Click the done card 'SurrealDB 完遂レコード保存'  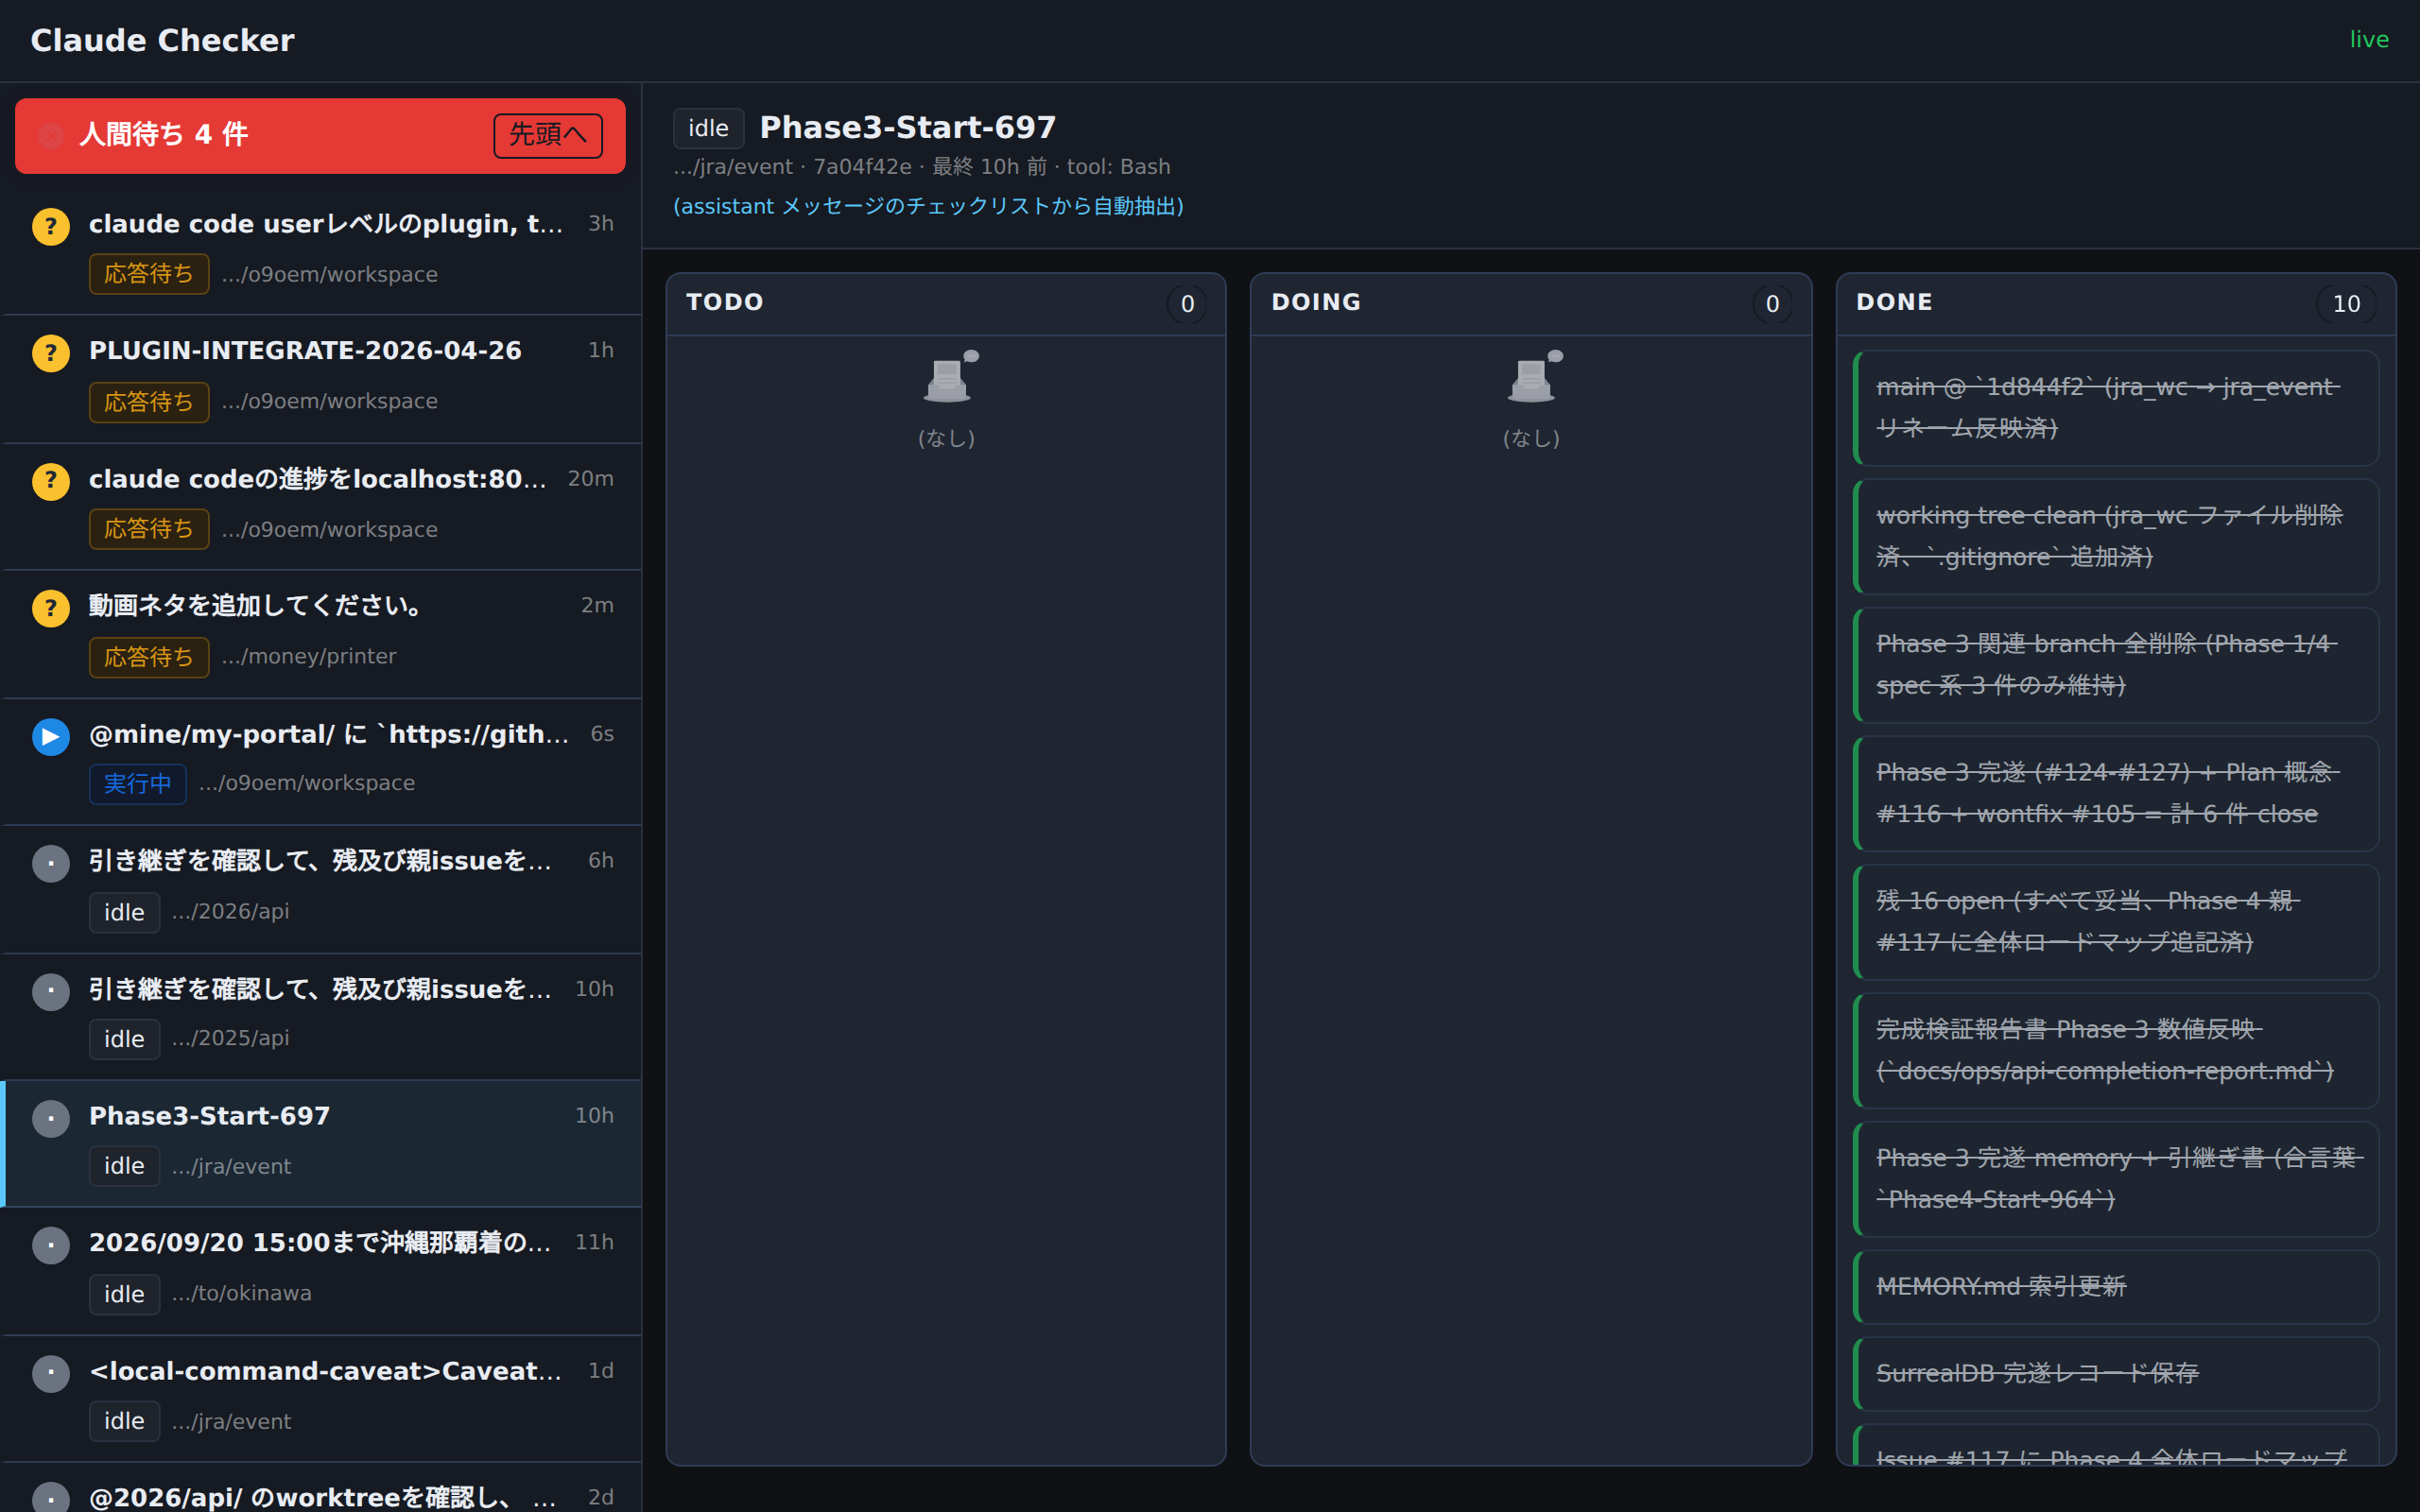(2116, 1374)
